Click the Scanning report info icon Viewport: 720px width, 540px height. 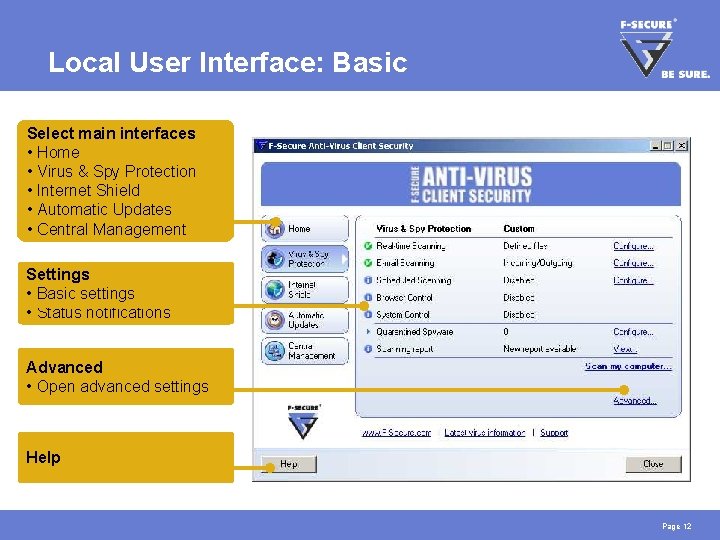point(368,349)
